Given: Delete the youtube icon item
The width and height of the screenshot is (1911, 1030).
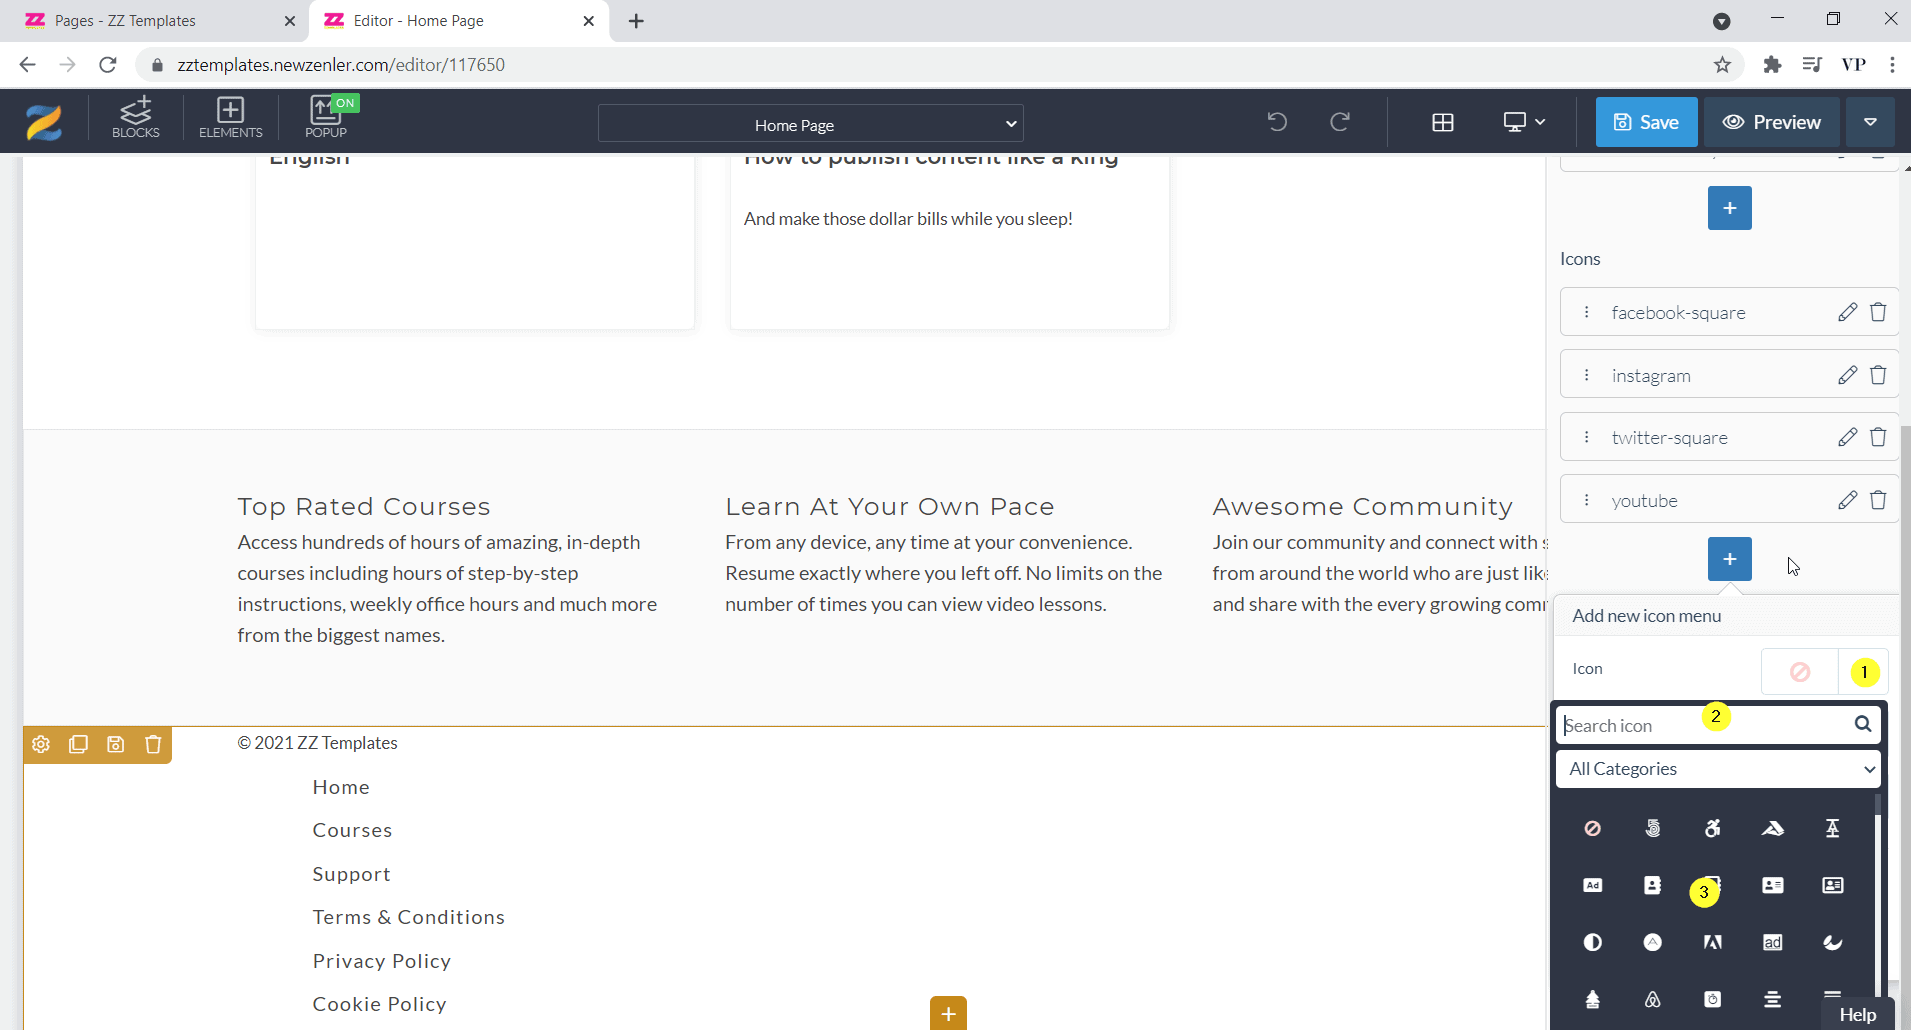Looking at the screenshot, I should pyautogui.click(x=1878, y=500).
